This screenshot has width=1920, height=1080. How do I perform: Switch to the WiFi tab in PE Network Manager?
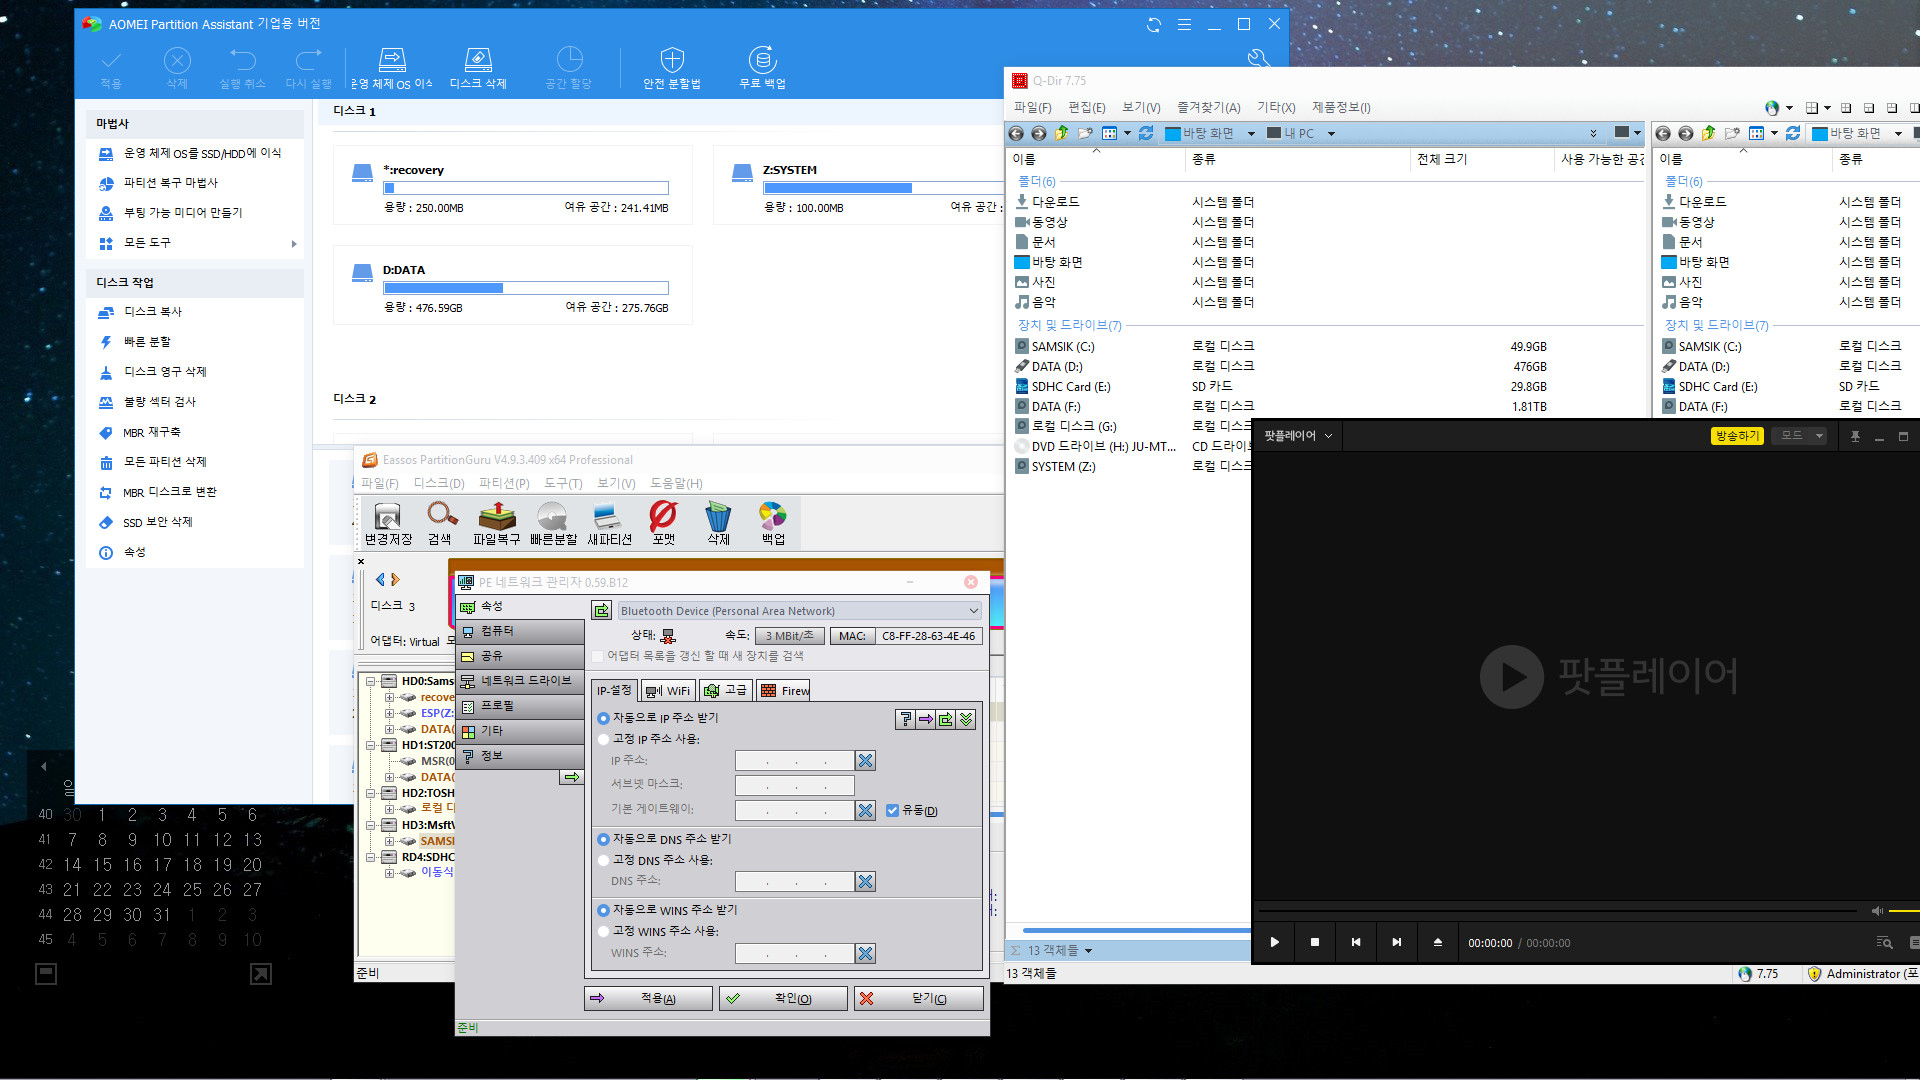pos(667,690)
